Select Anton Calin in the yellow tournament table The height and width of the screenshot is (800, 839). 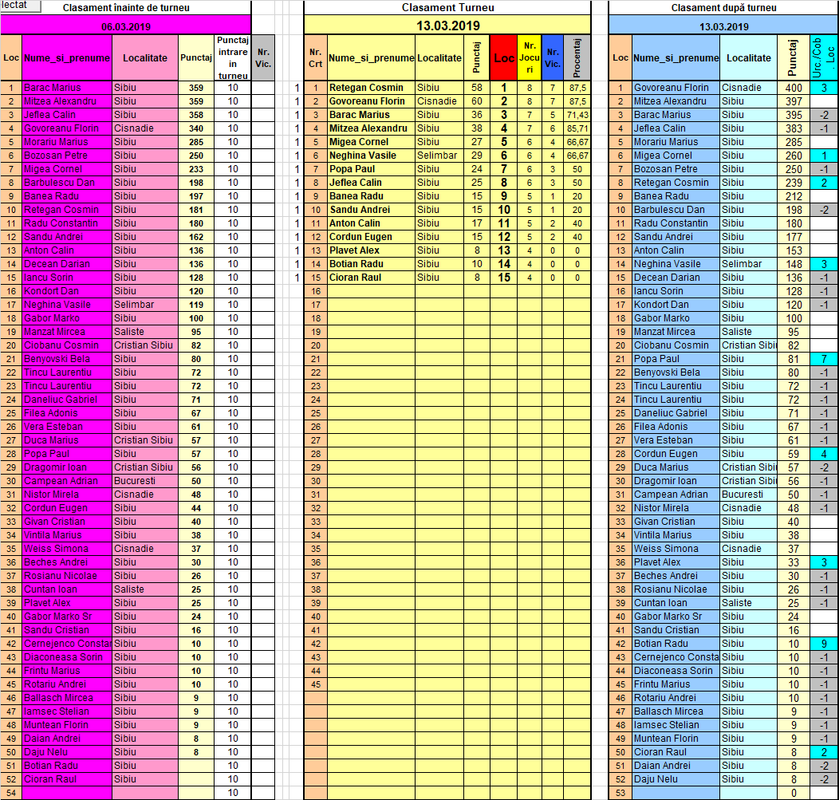pos(371,223)
